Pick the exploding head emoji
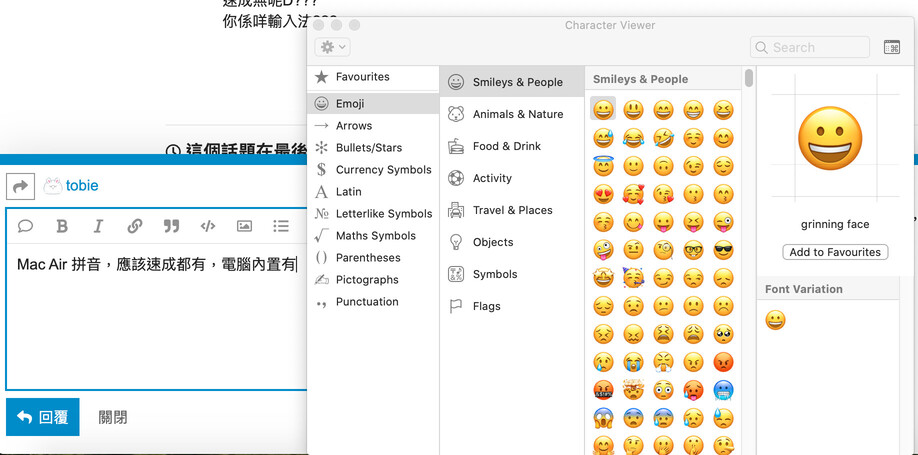The height and width of the screenshot is (455, 918). [x=633, y=390]
